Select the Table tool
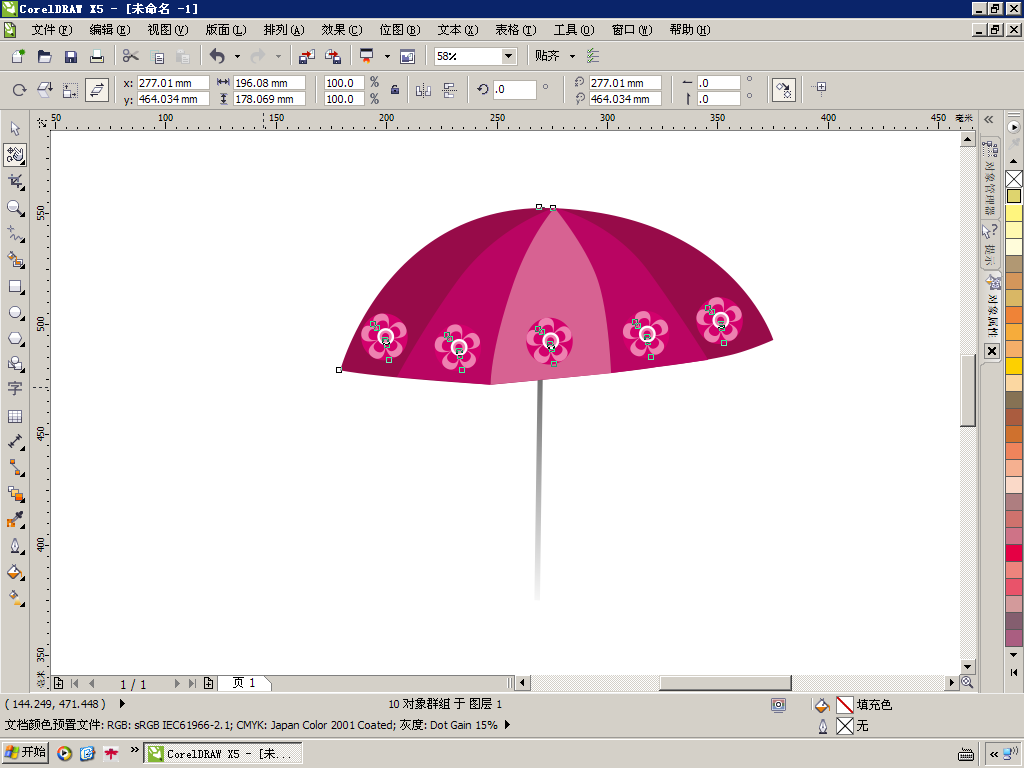This screenshot has width=1024, height=768. 15,416
